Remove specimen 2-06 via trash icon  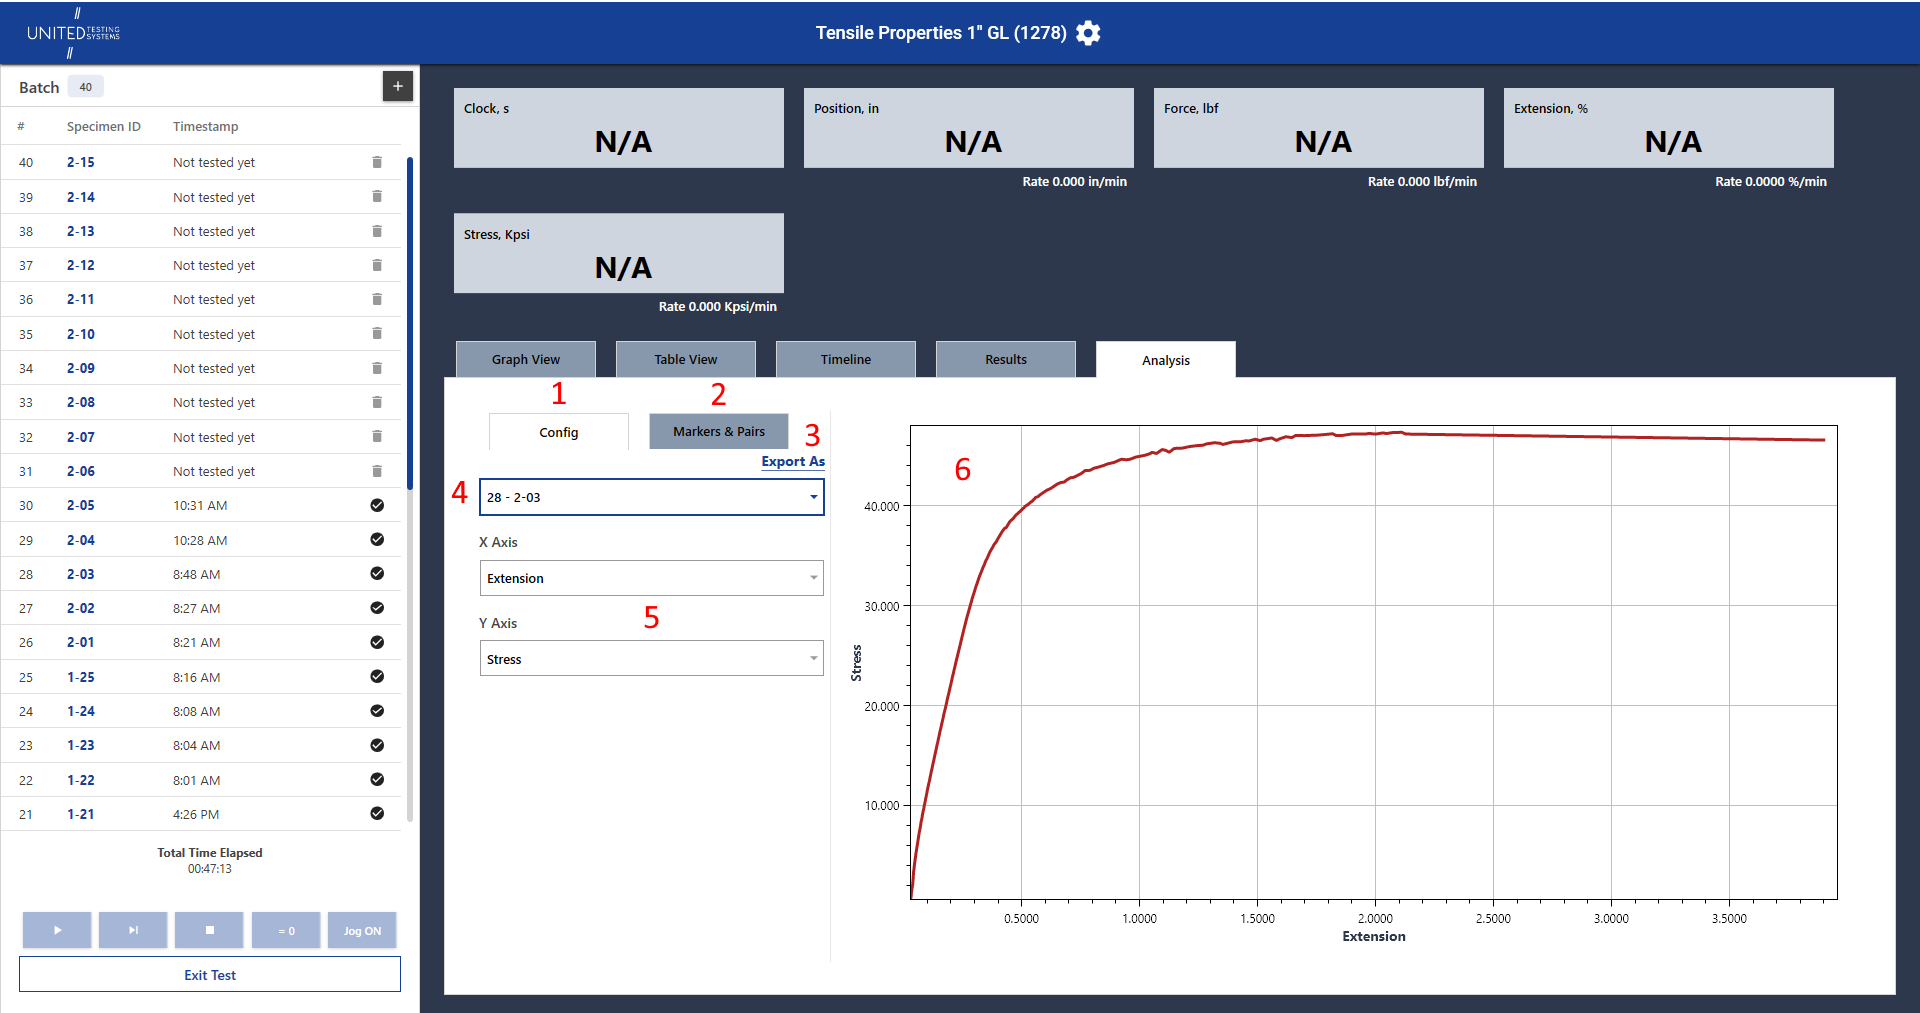[x=377, y=470]
